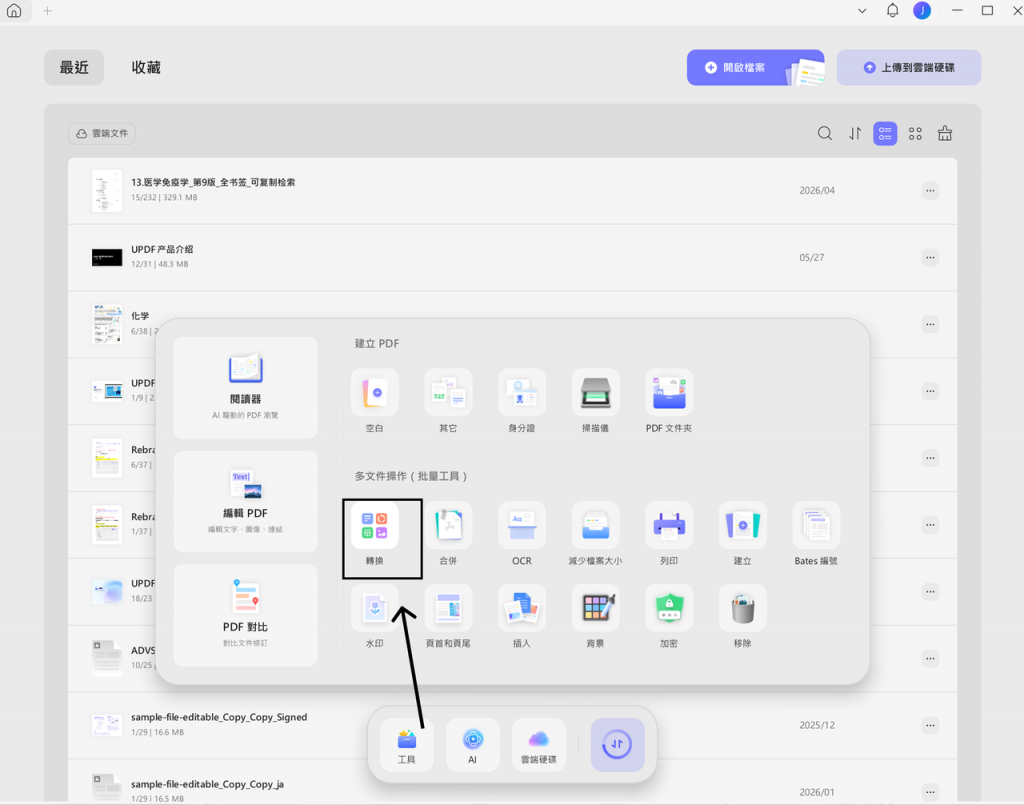The image size is (1024, 805).
Task: Open more options for 化学 file
Action: coord(930,324)
